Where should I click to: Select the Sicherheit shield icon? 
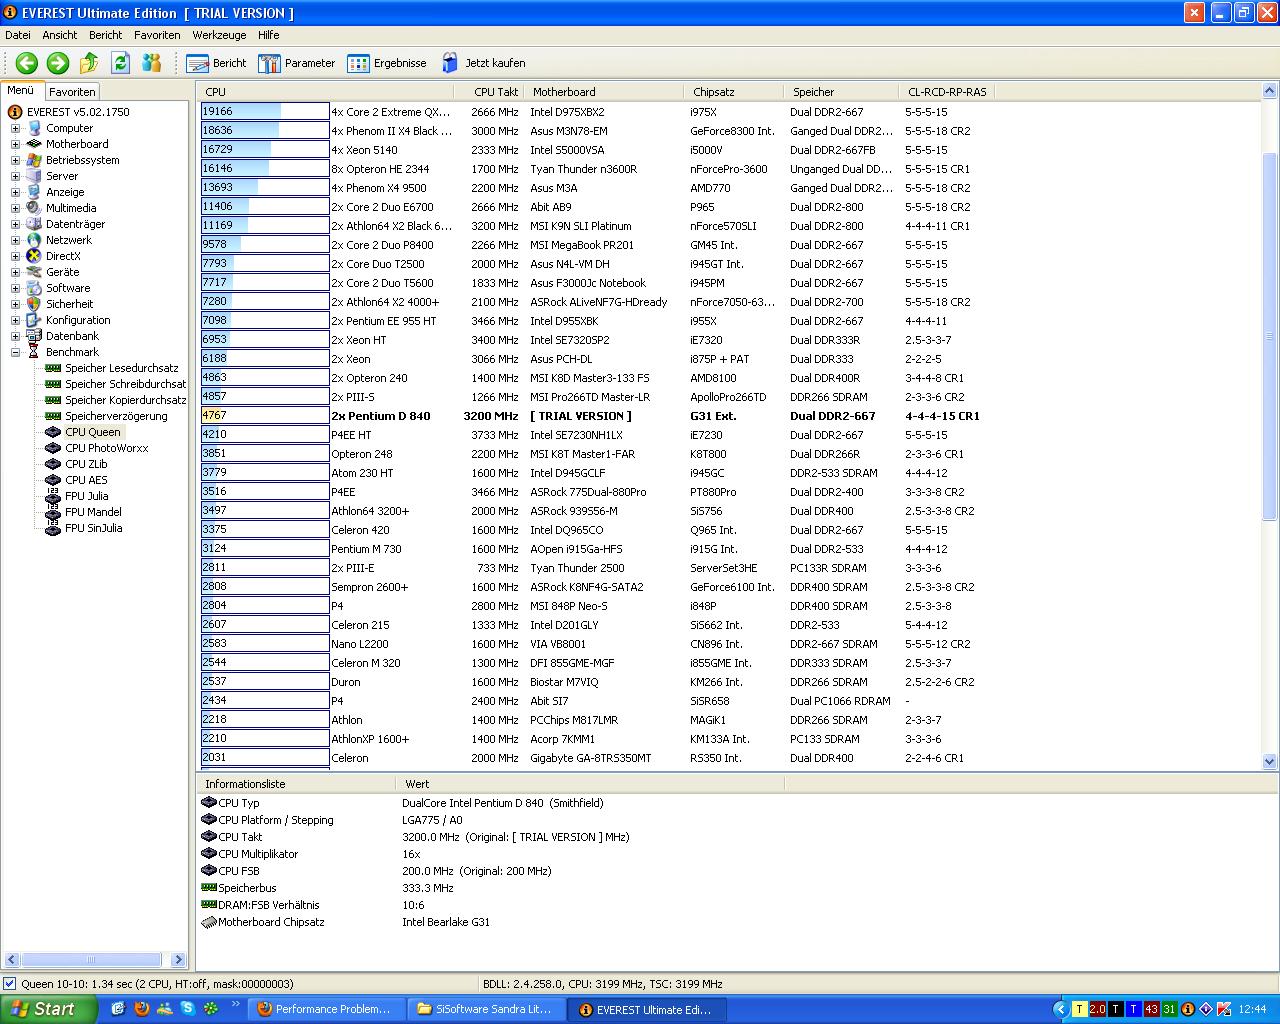pyautogui.click(x=34, y=304)
